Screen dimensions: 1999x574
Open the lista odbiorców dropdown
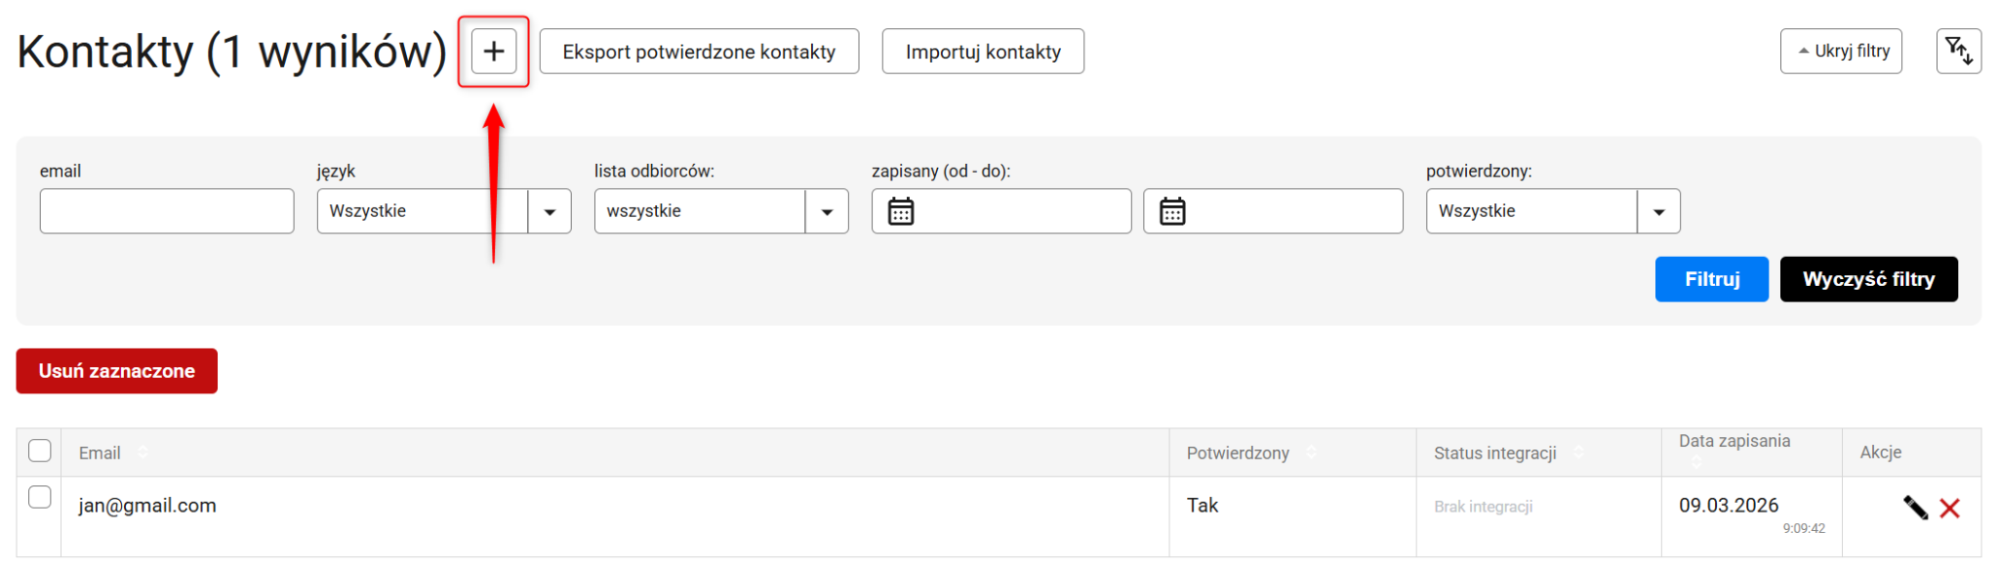pyautogui.click(x=826, y=211)
